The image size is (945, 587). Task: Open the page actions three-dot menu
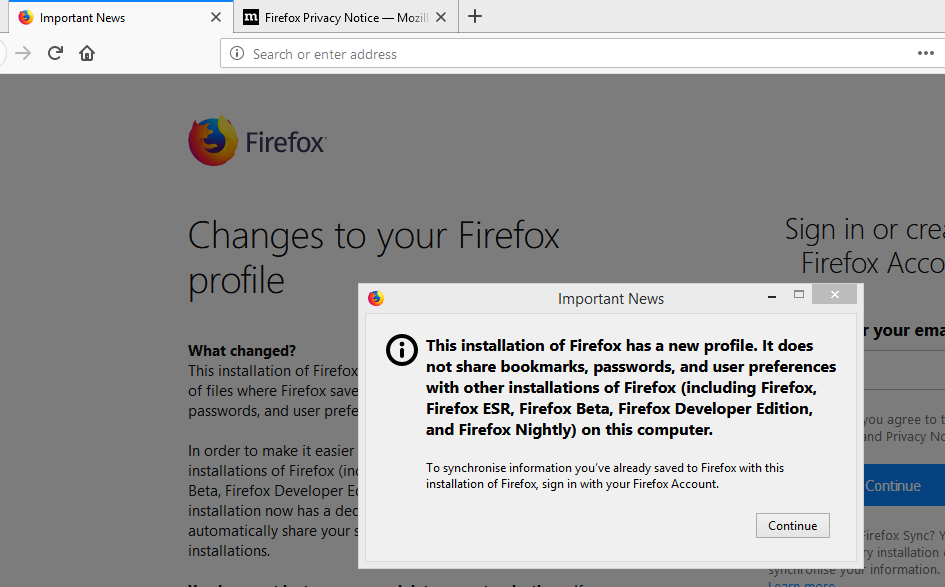(926, 53)
